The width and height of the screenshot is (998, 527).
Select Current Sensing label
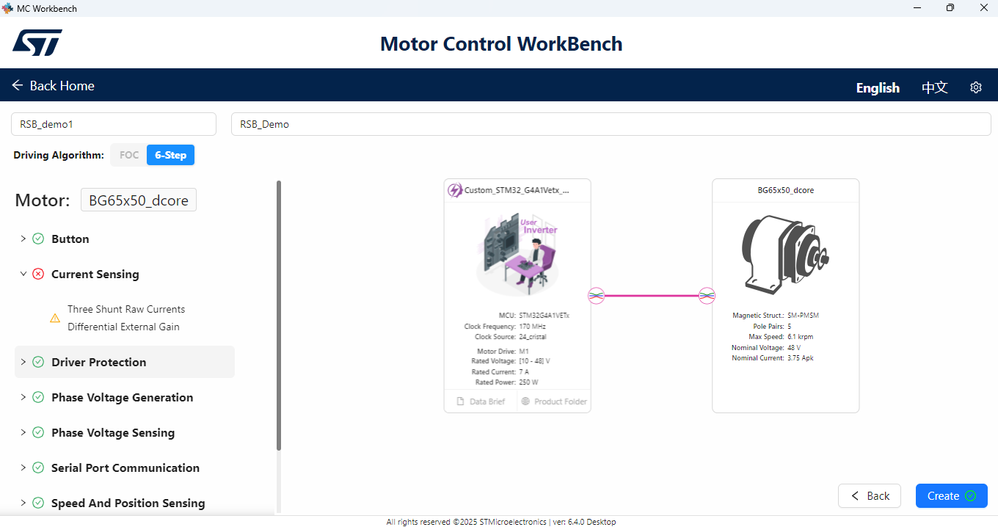pos(95,274)
